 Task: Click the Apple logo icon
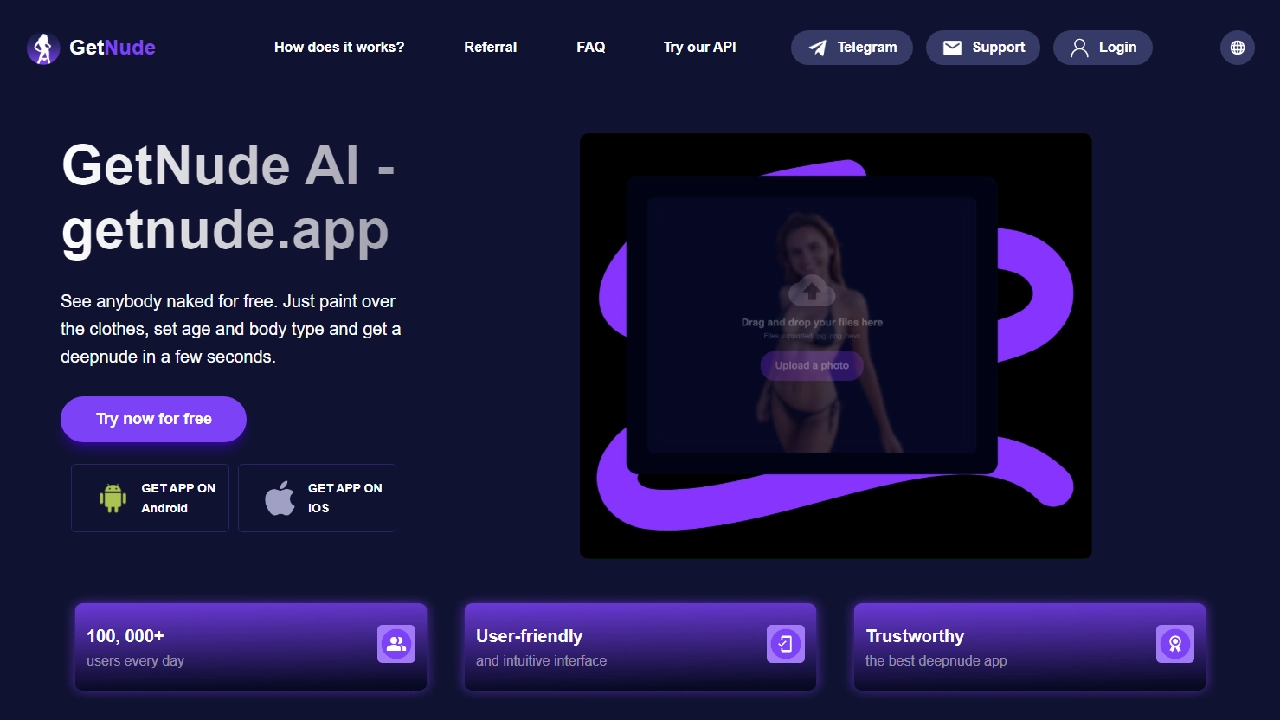[x=279, y=497]
